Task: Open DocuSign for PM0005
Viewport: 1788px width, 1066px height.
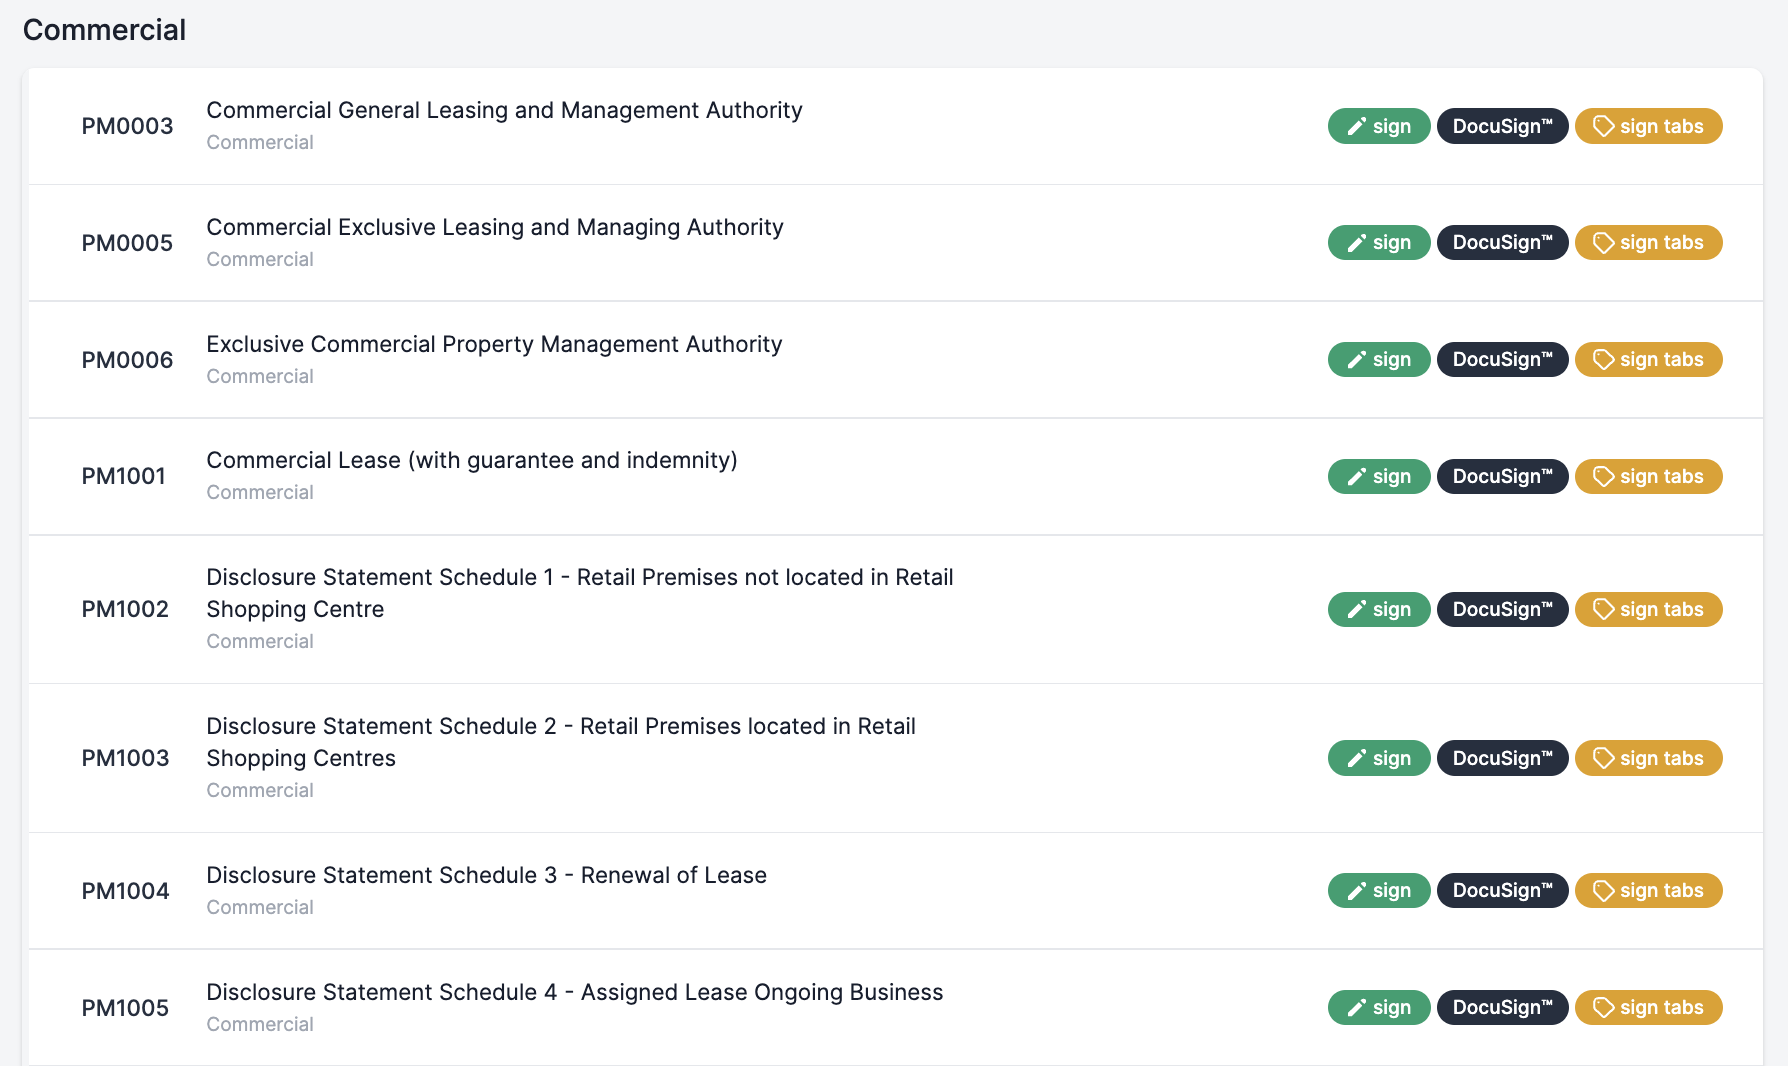Action: coord(1502,242)
